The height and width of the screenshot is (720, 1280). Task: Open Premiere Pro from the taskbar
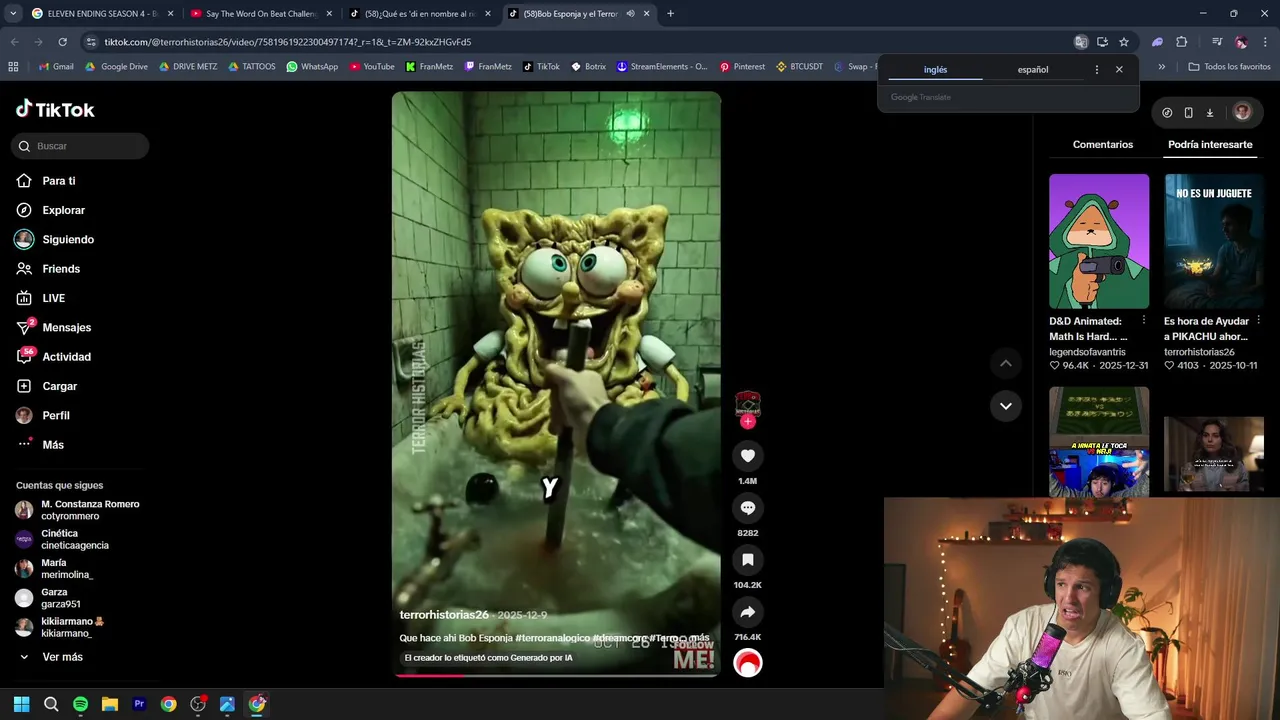click(x=139, y=704)
